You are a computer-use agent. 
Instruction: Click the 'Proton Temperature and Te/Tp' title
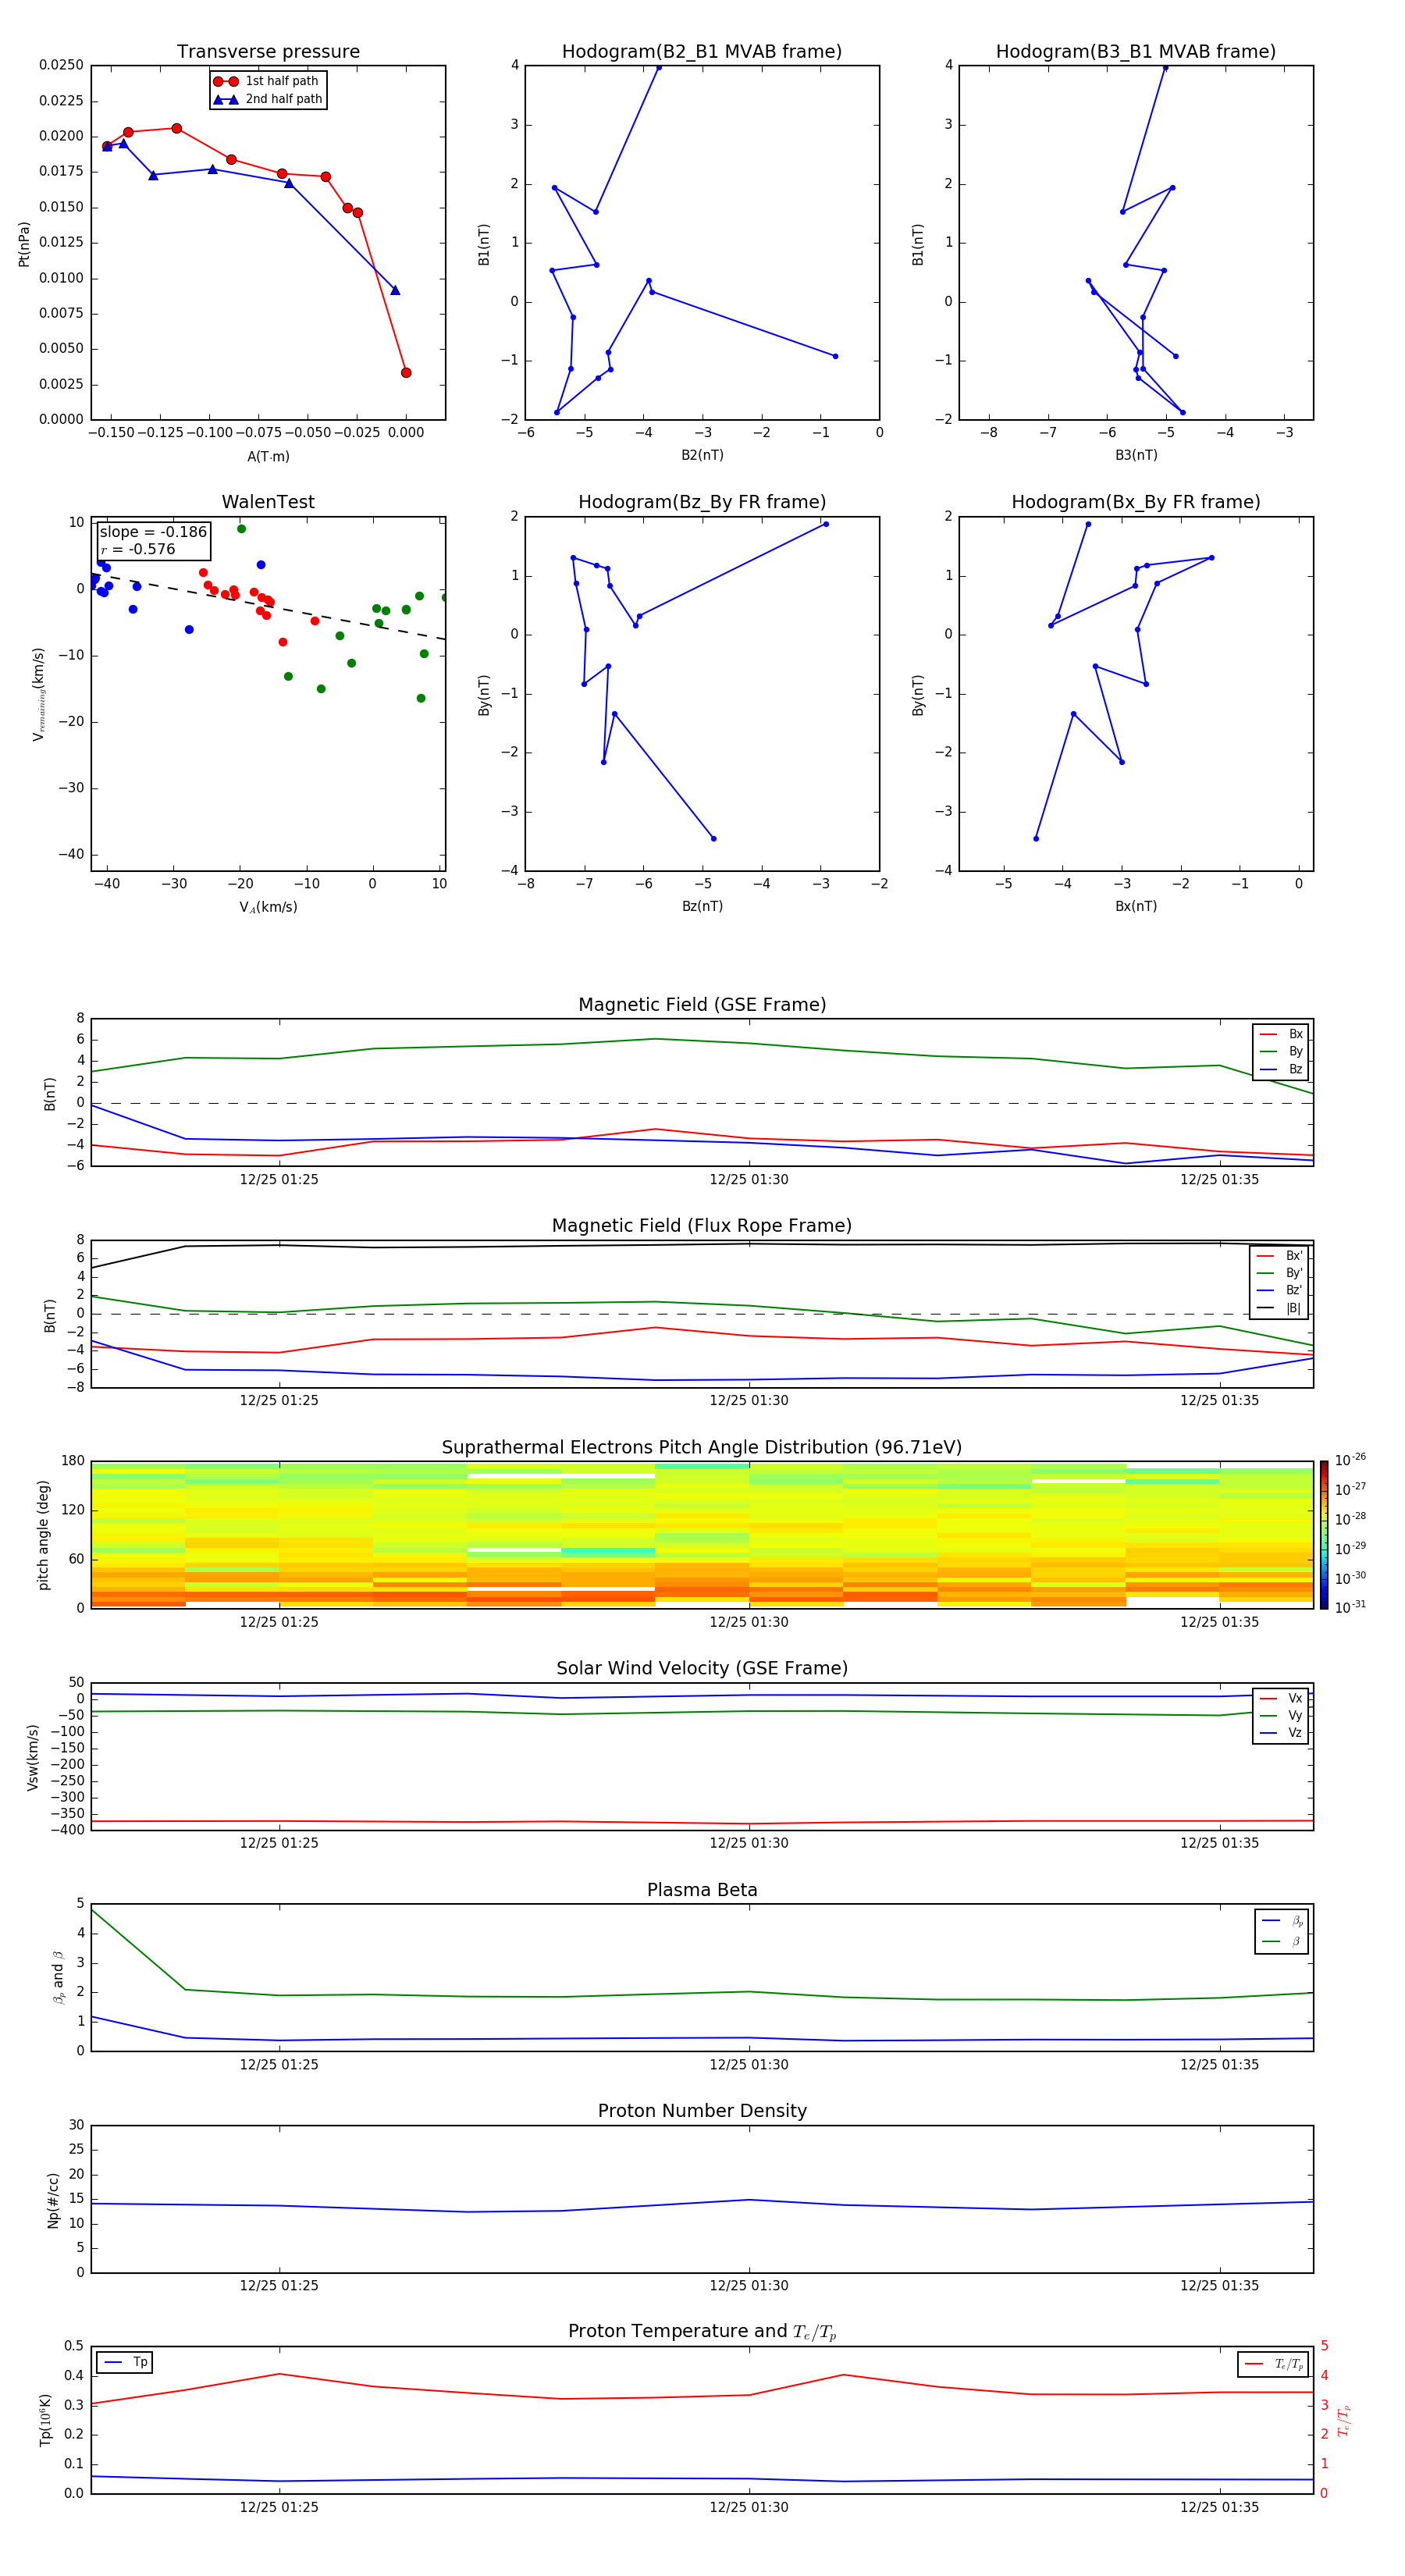[x=702, y=2332]
